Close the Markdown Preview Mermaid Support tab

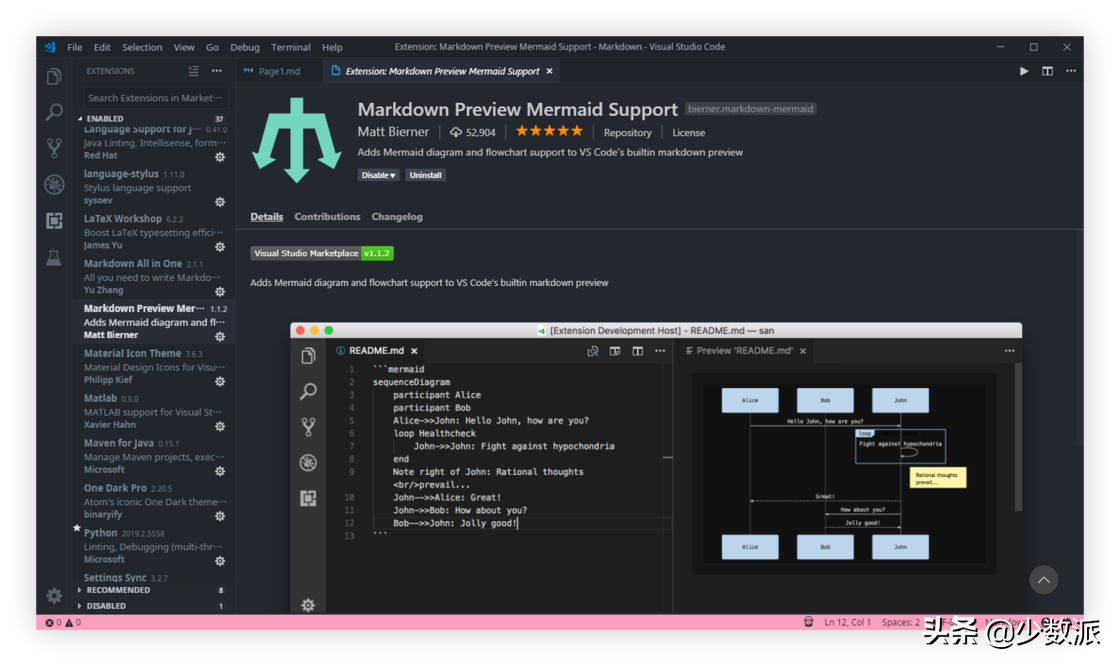[549, 71]
